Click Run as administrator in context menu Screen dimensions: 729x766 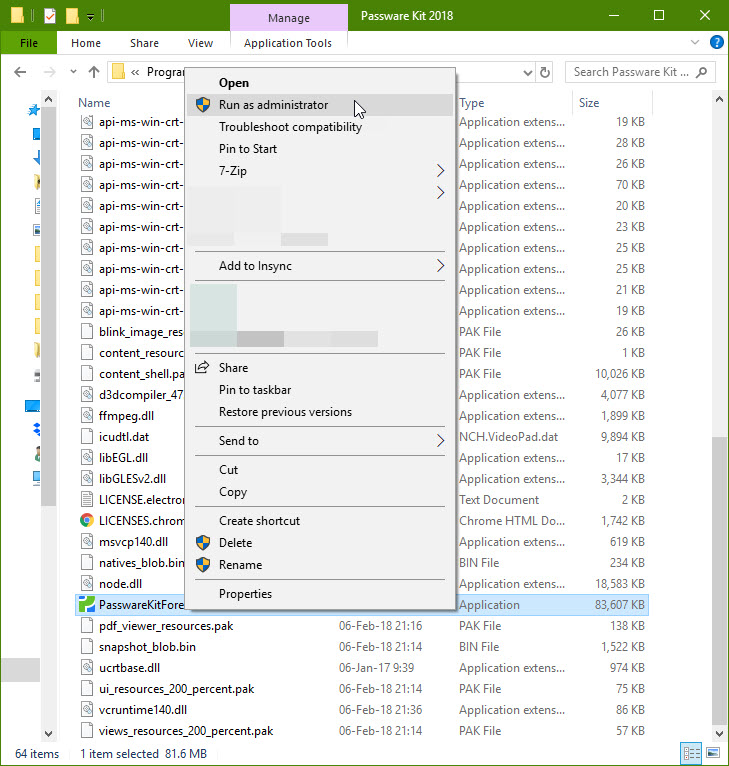320,105
